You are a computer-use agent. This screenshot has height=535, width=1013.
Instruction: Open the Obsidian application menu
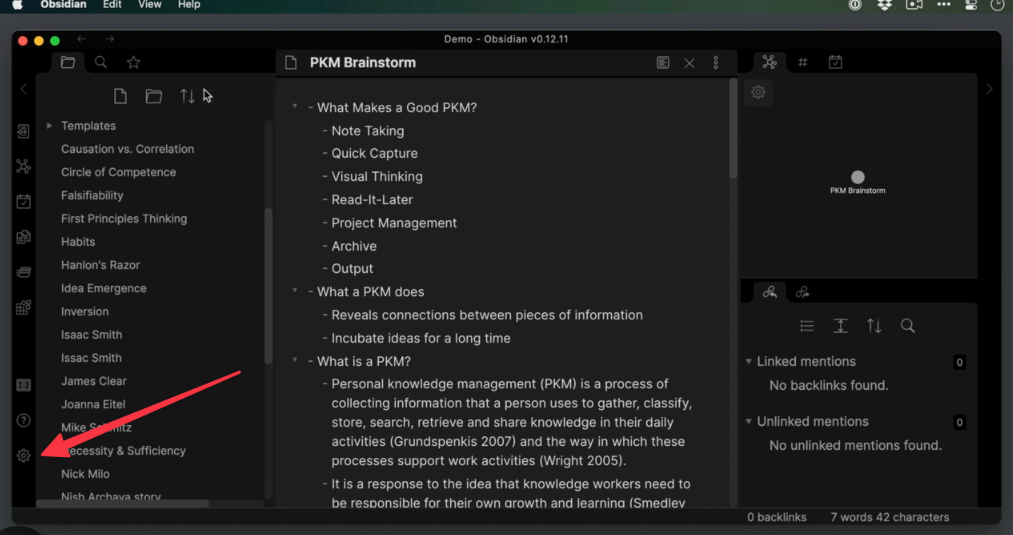tap(63, 5)
